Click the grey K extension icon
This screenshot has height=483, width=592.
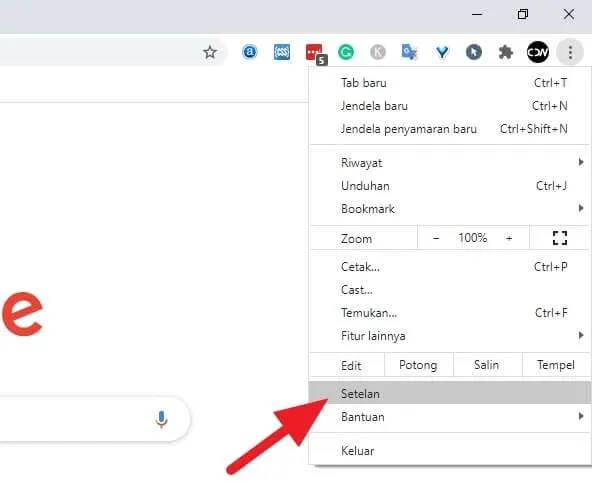(x=378, y=52)
